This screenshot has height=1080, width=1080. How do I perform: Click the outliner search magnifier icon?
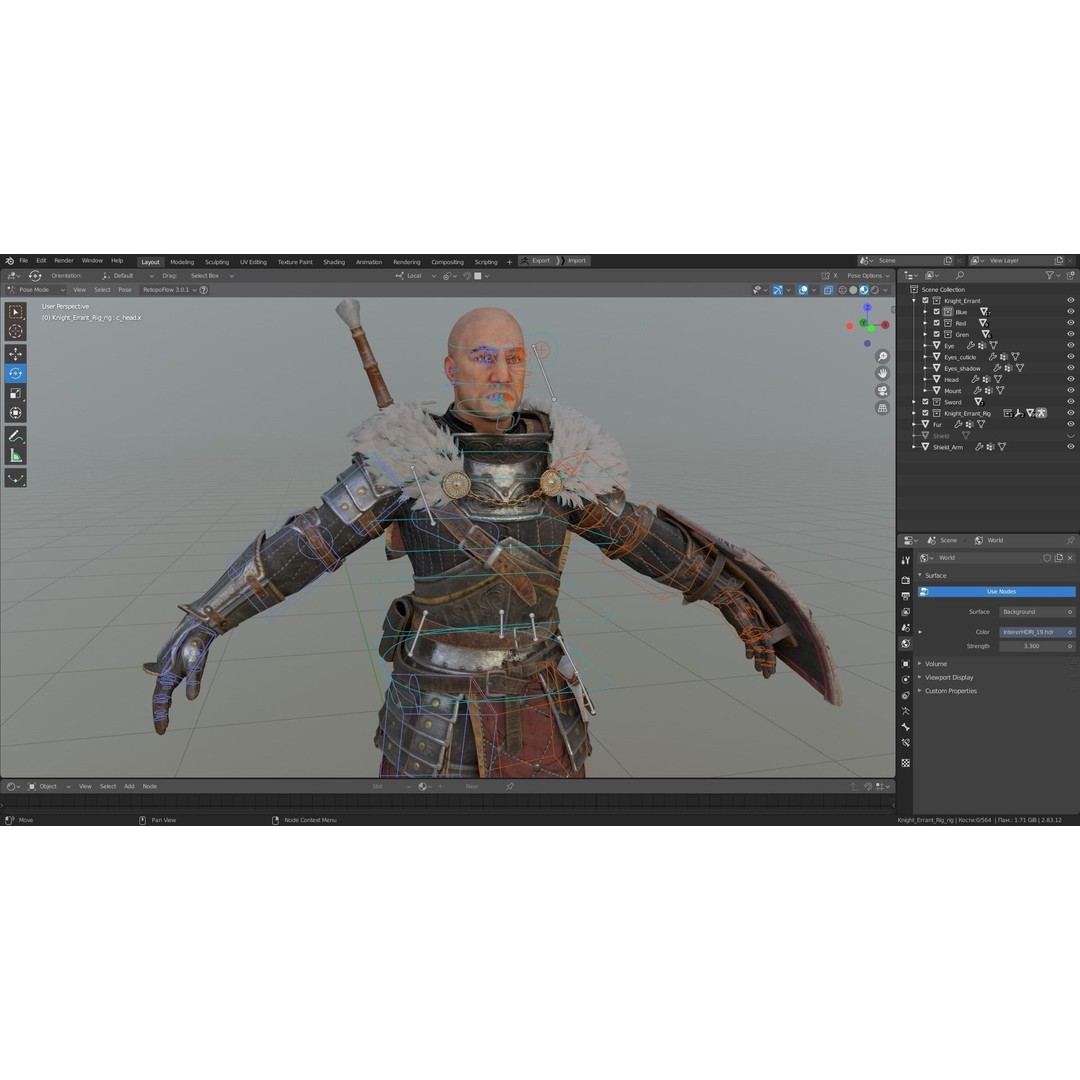pyautogui.click(x=959, y=275)
